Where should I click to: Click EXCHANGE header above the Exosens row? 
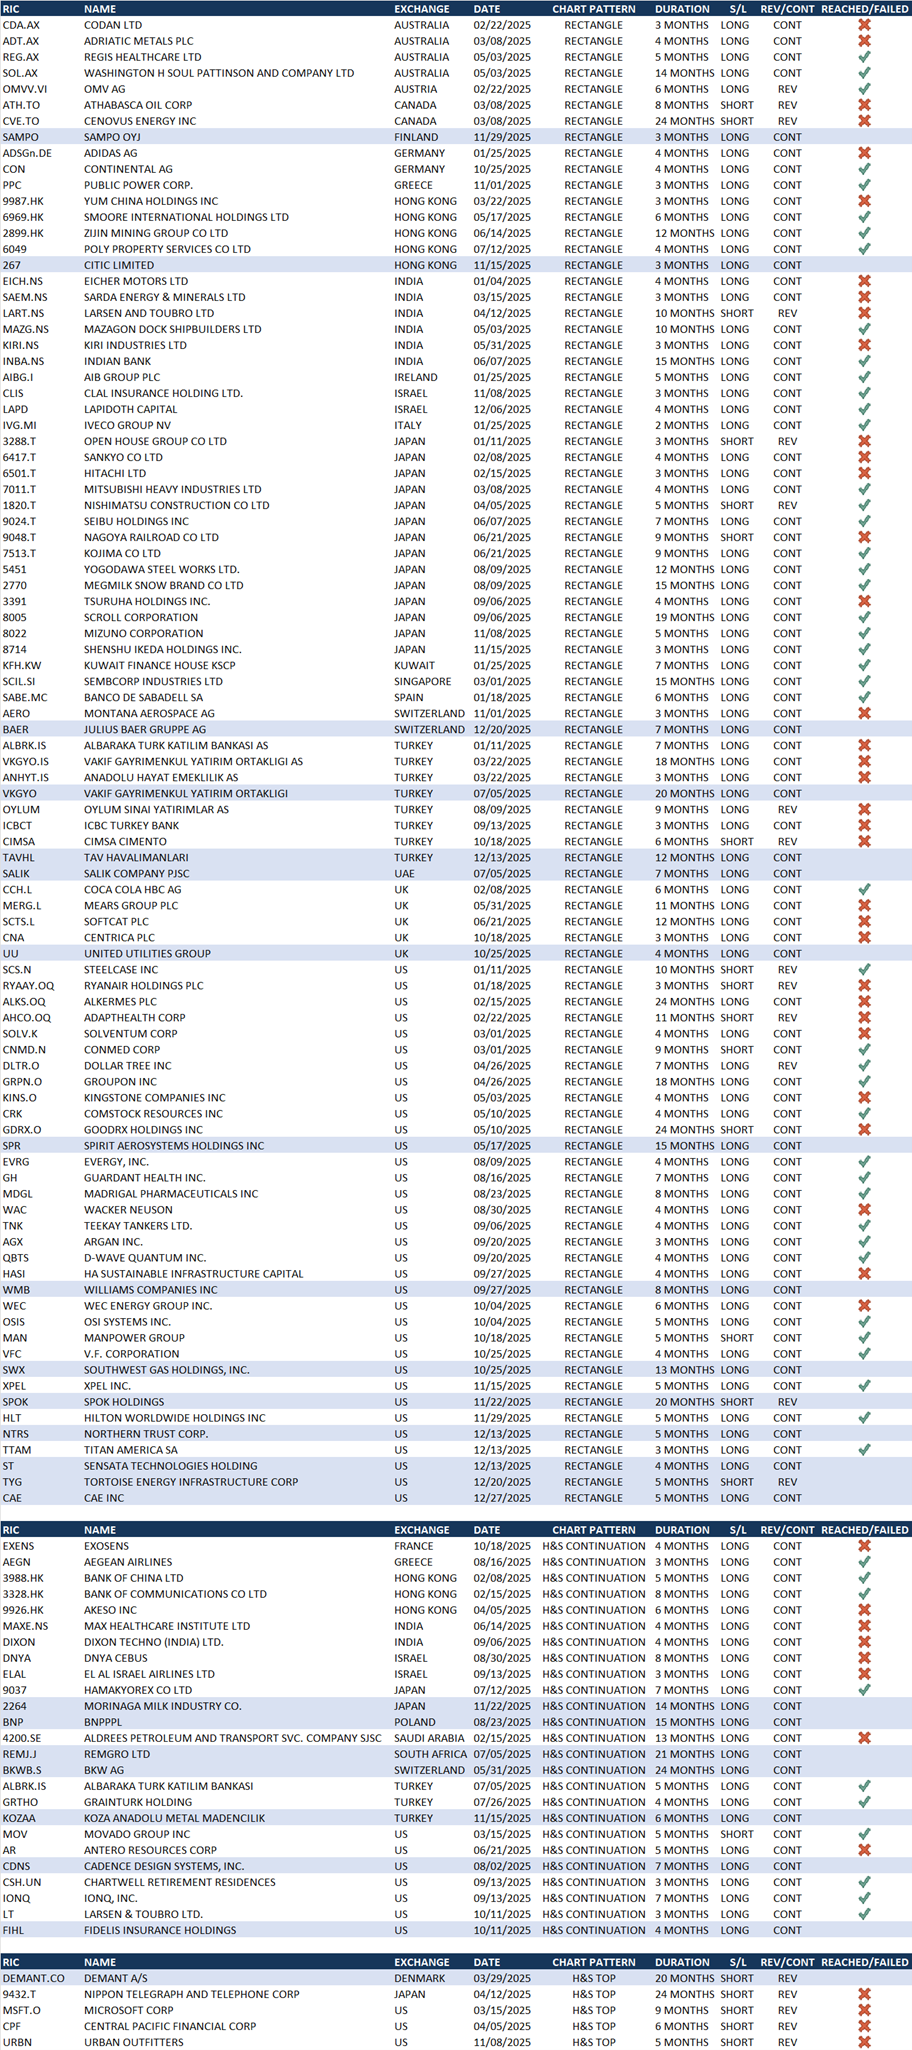pyautogui.click(x=421, y=1530)
